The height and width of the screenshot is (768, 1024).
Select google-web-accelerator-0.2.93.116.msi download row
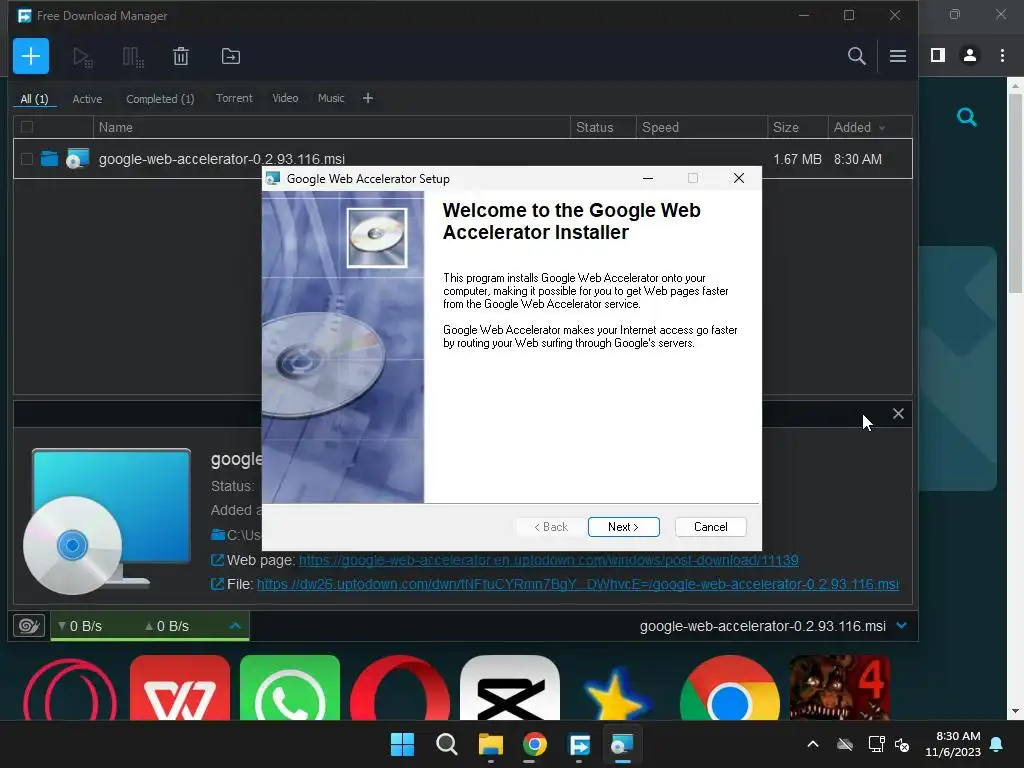(x=462, y=159)
